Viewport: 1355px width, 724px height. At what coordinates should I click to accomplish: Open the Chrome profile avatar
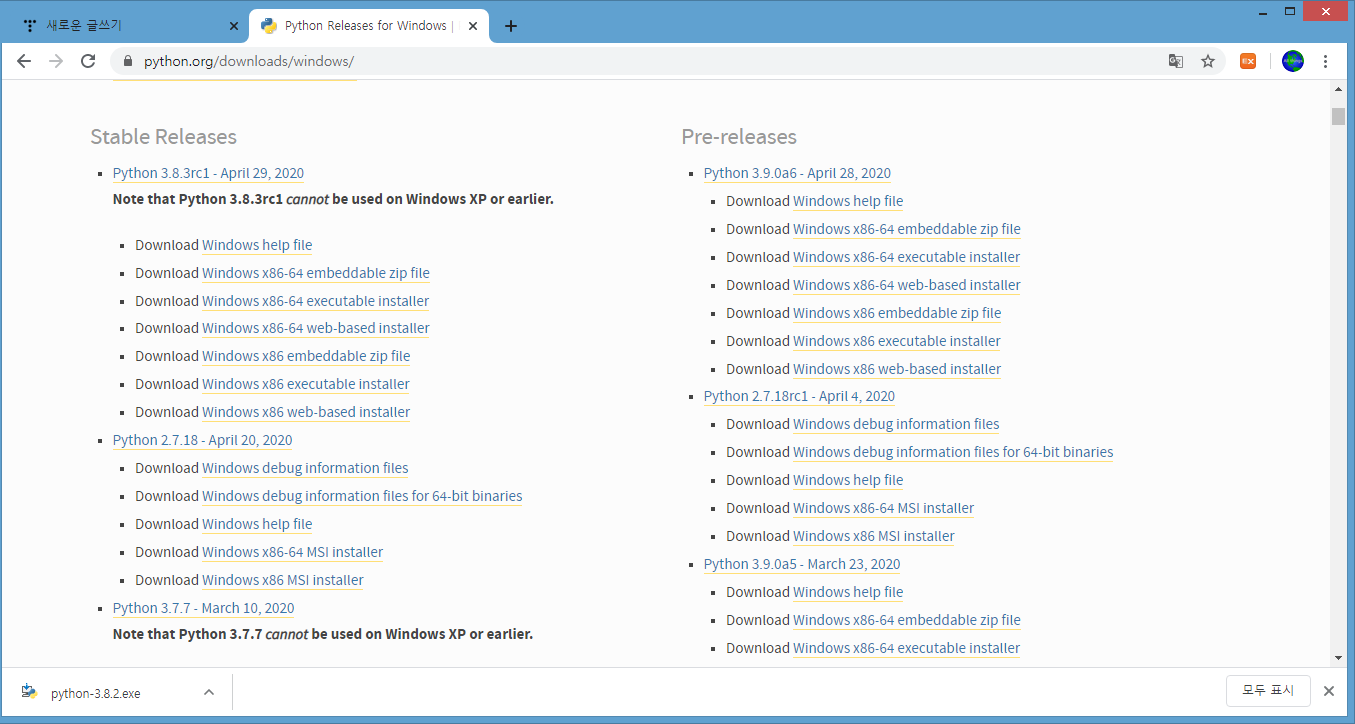click(1293, 61)
